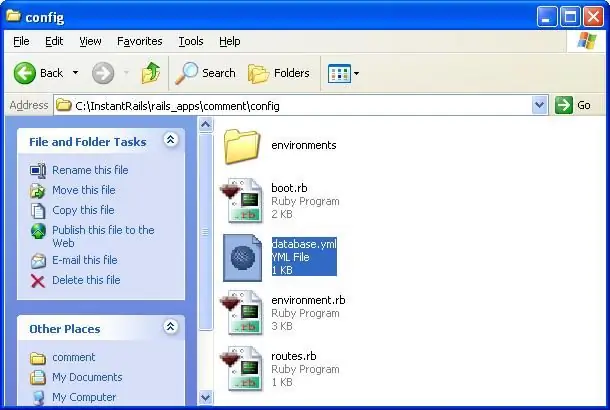Minimize the config window
Screen dimensions: 610x410
(x=547, y=17)
